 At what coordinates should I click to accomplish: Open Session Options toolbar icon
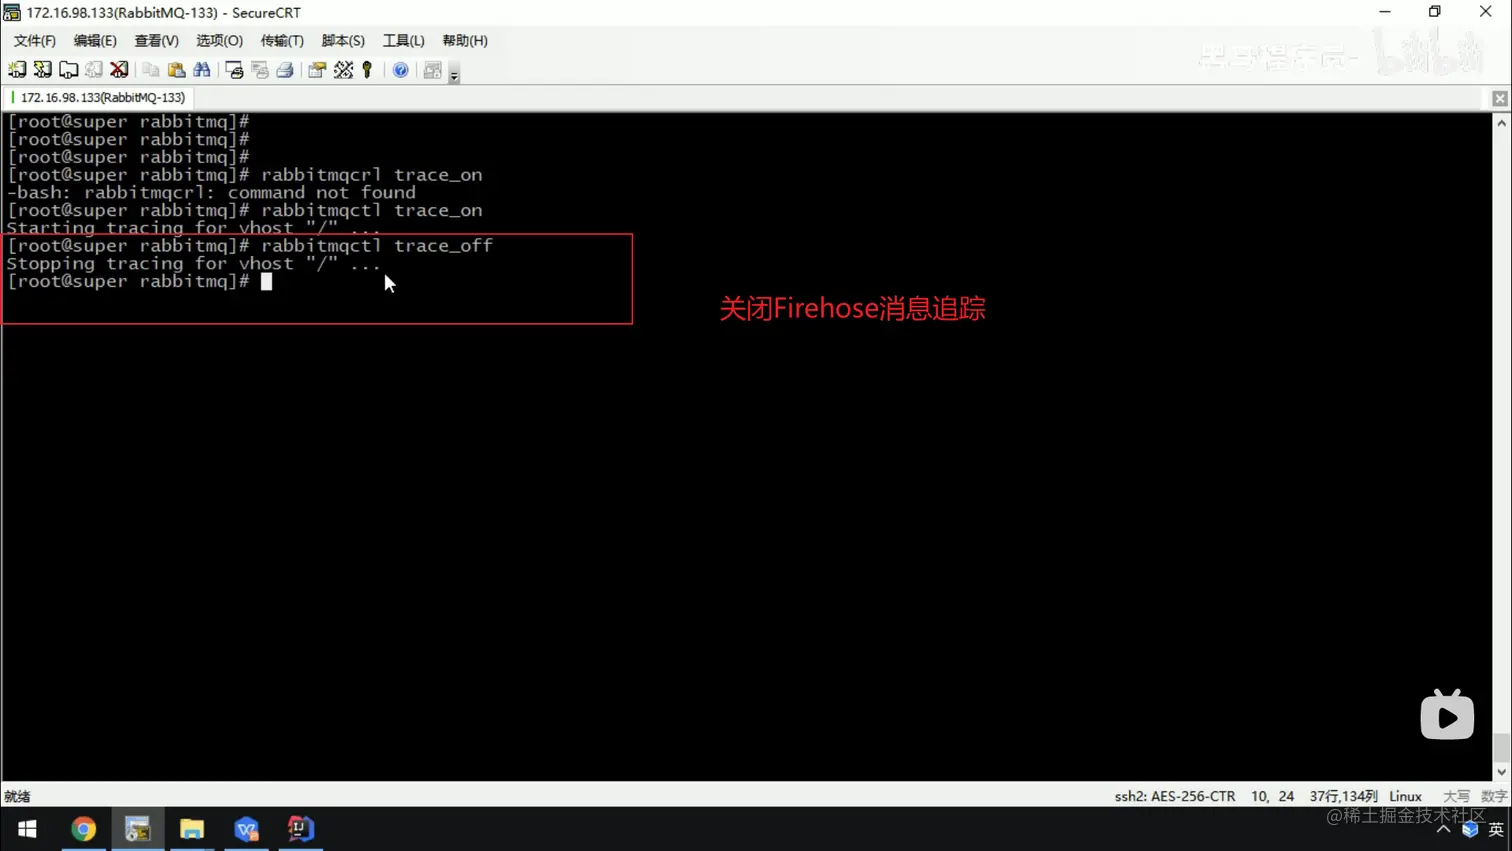coord(317,70)
